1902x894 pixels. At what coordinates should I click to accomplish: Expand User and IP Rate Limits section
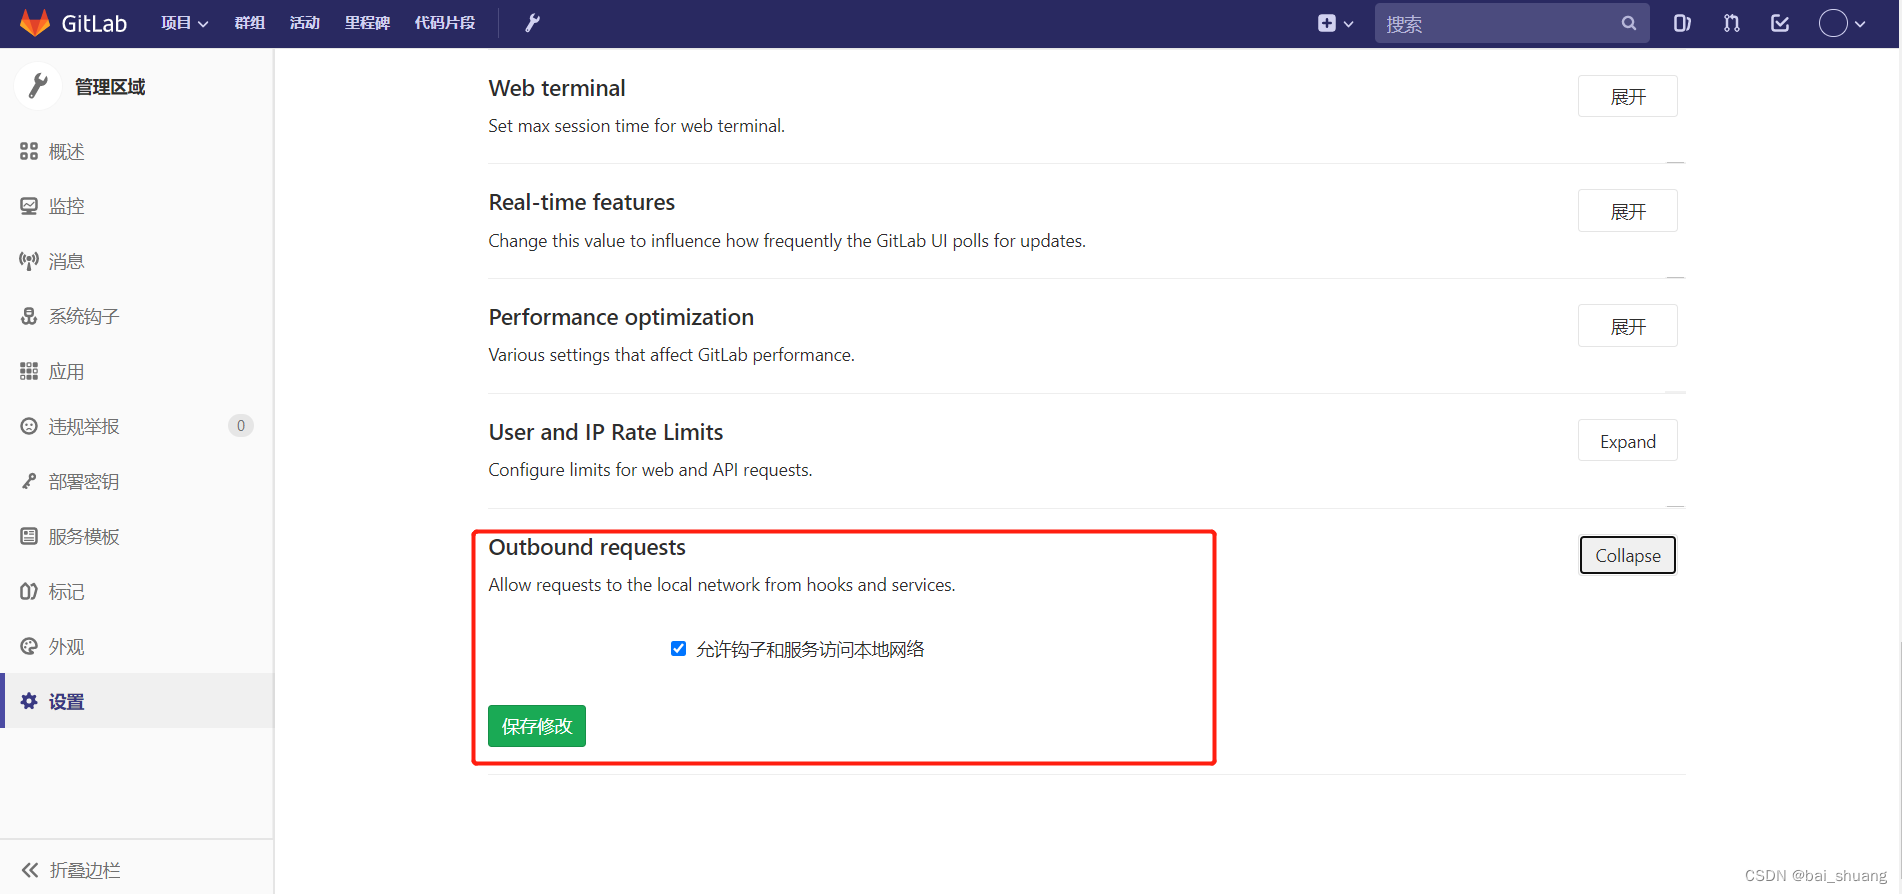pos(1627,441)
